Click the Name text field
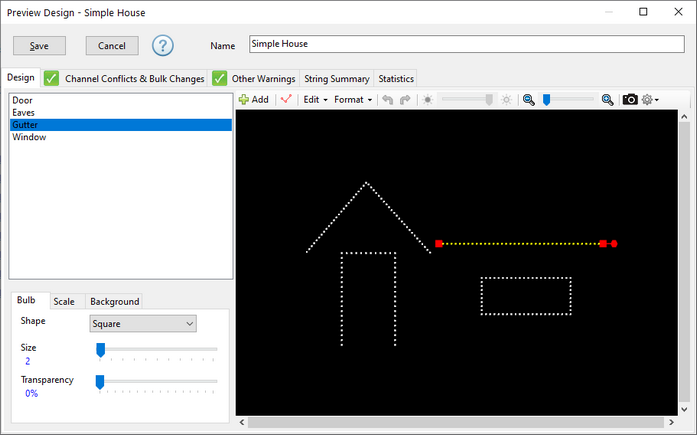This screenshot has width=697, height=435. 466,45
